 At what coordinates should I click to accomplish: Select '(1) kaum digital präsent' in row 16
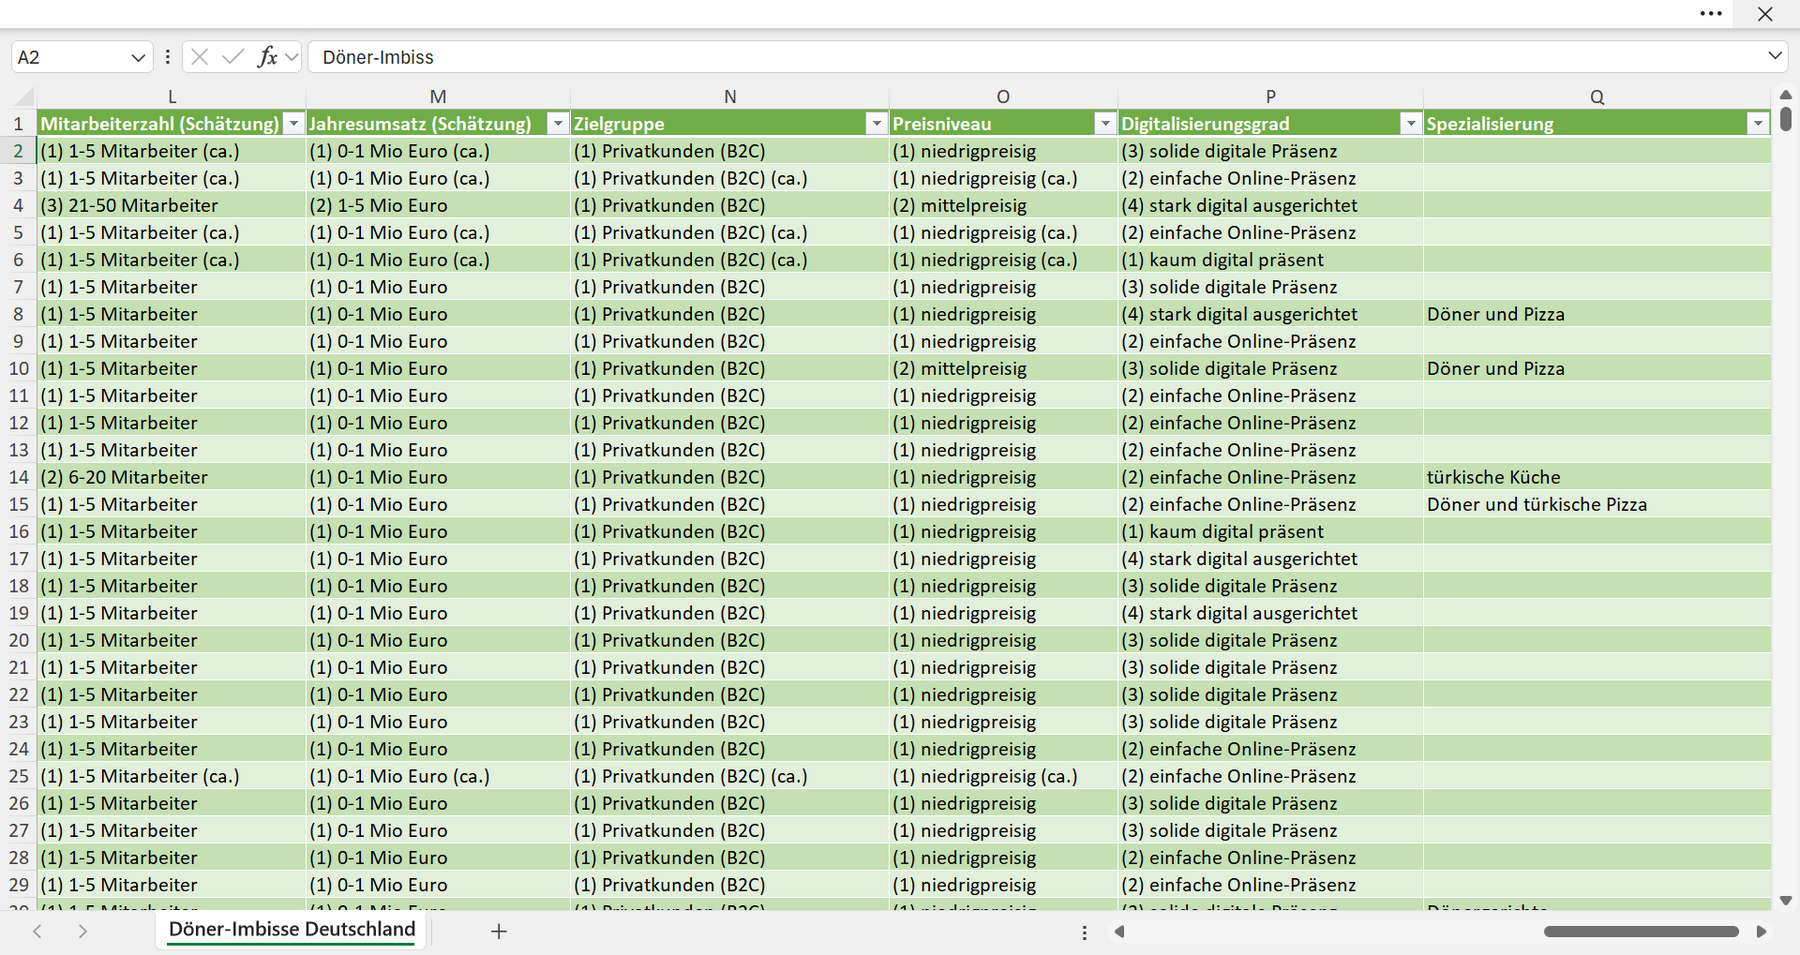(x=1270, y=531)
